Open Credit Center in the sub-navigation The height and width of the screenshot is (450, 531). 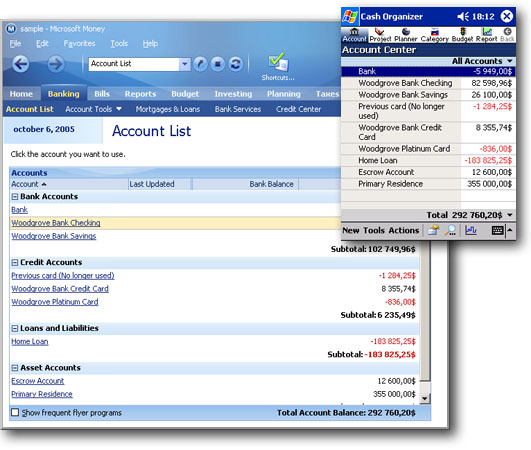298,109
